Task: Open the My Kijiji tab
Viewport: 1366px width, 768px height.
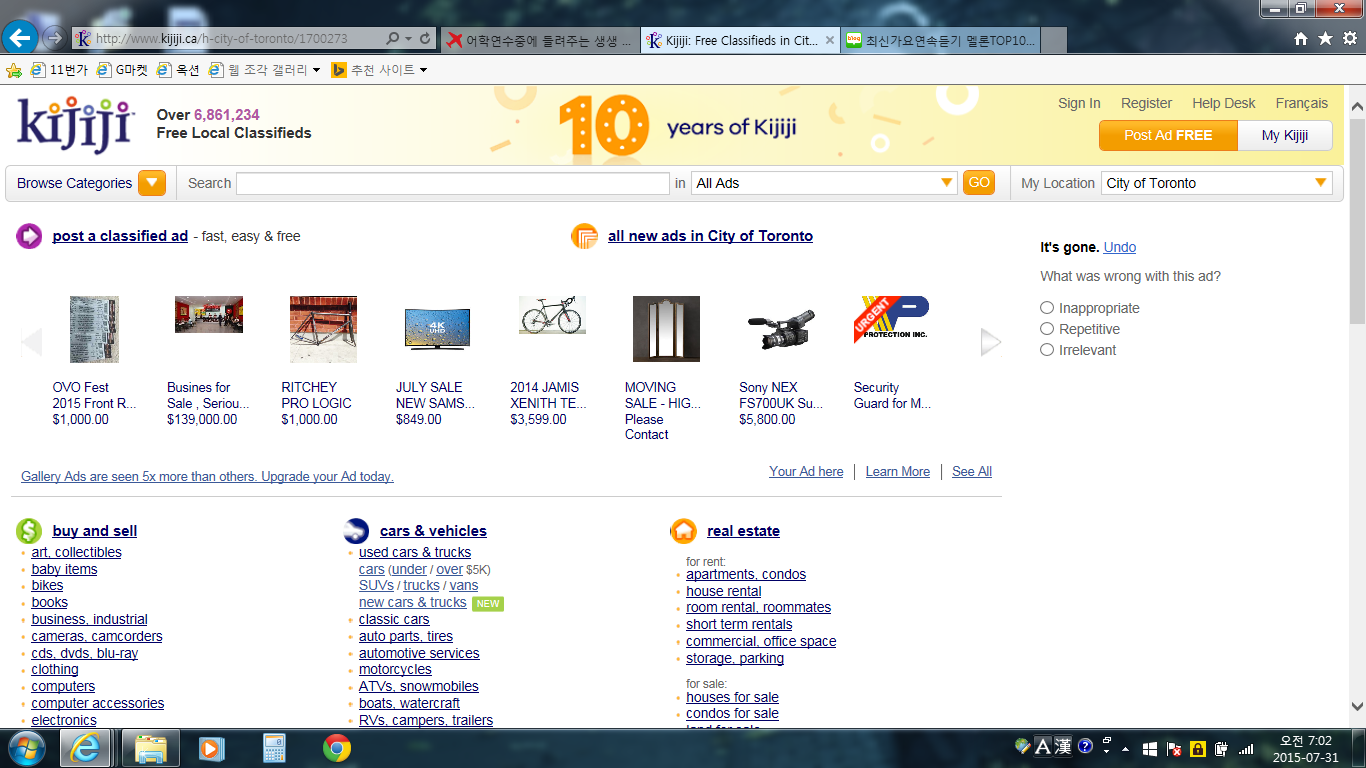Action: click(1284, 135)
